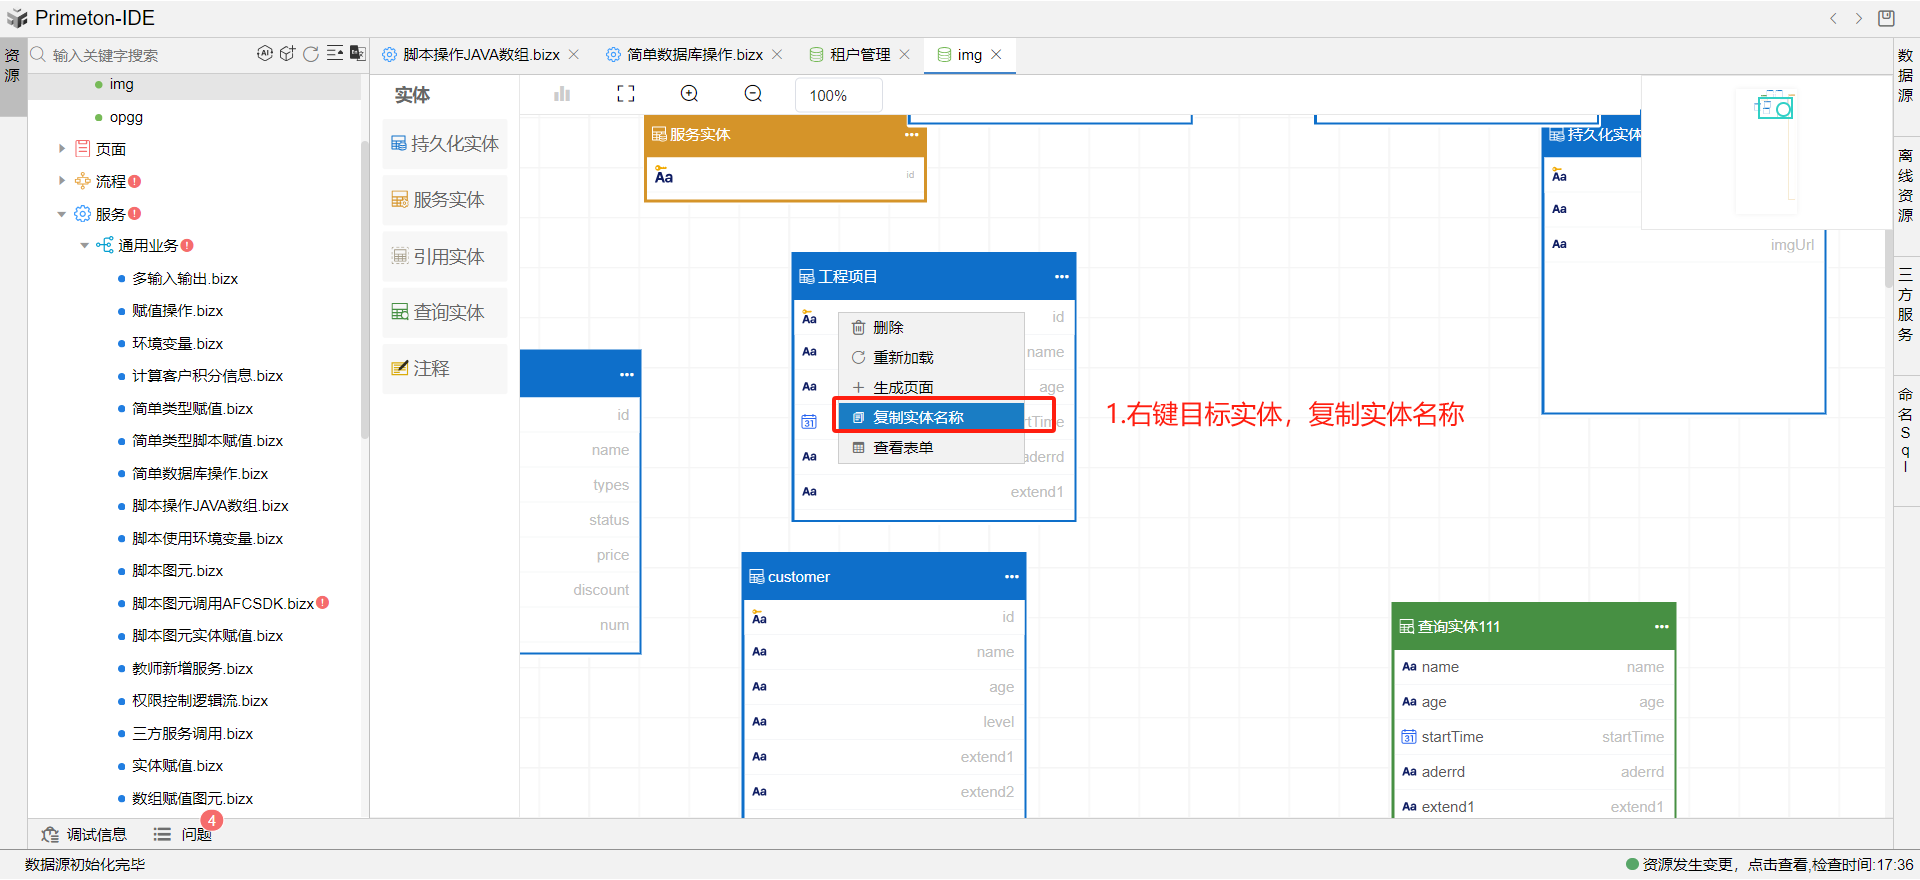Open 简单数据库操作.bizx in the tree
Image resolution: width=1920 pixels, height=880 pixels.
(200, 474)
